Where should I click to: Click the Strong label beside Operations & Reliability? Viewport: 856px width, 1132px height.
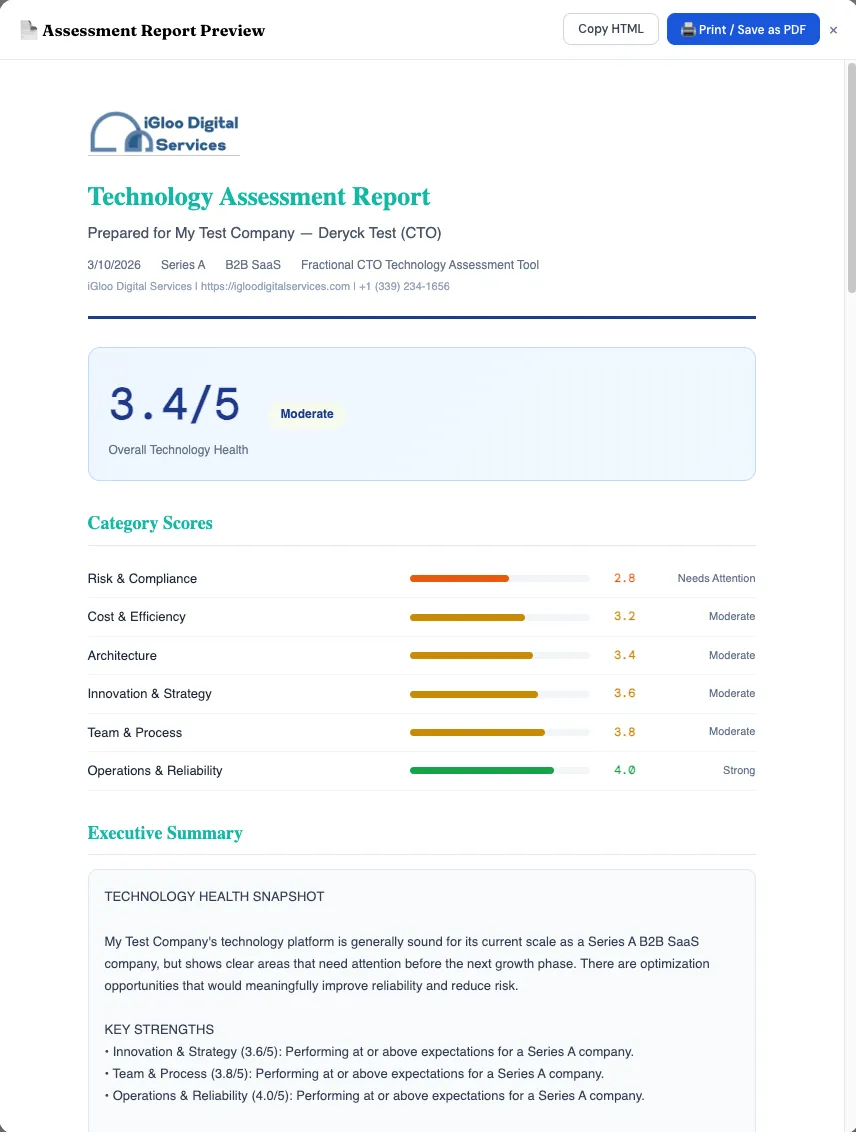pyautogui.click(x=739, y=770)
